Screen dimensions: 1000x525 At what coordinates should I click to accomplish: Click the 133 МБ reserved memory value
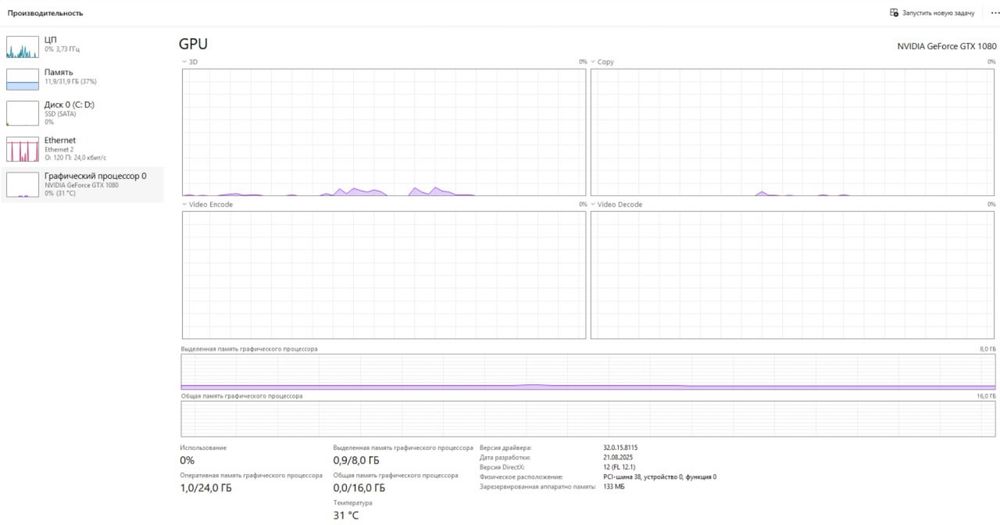[614, 486]
